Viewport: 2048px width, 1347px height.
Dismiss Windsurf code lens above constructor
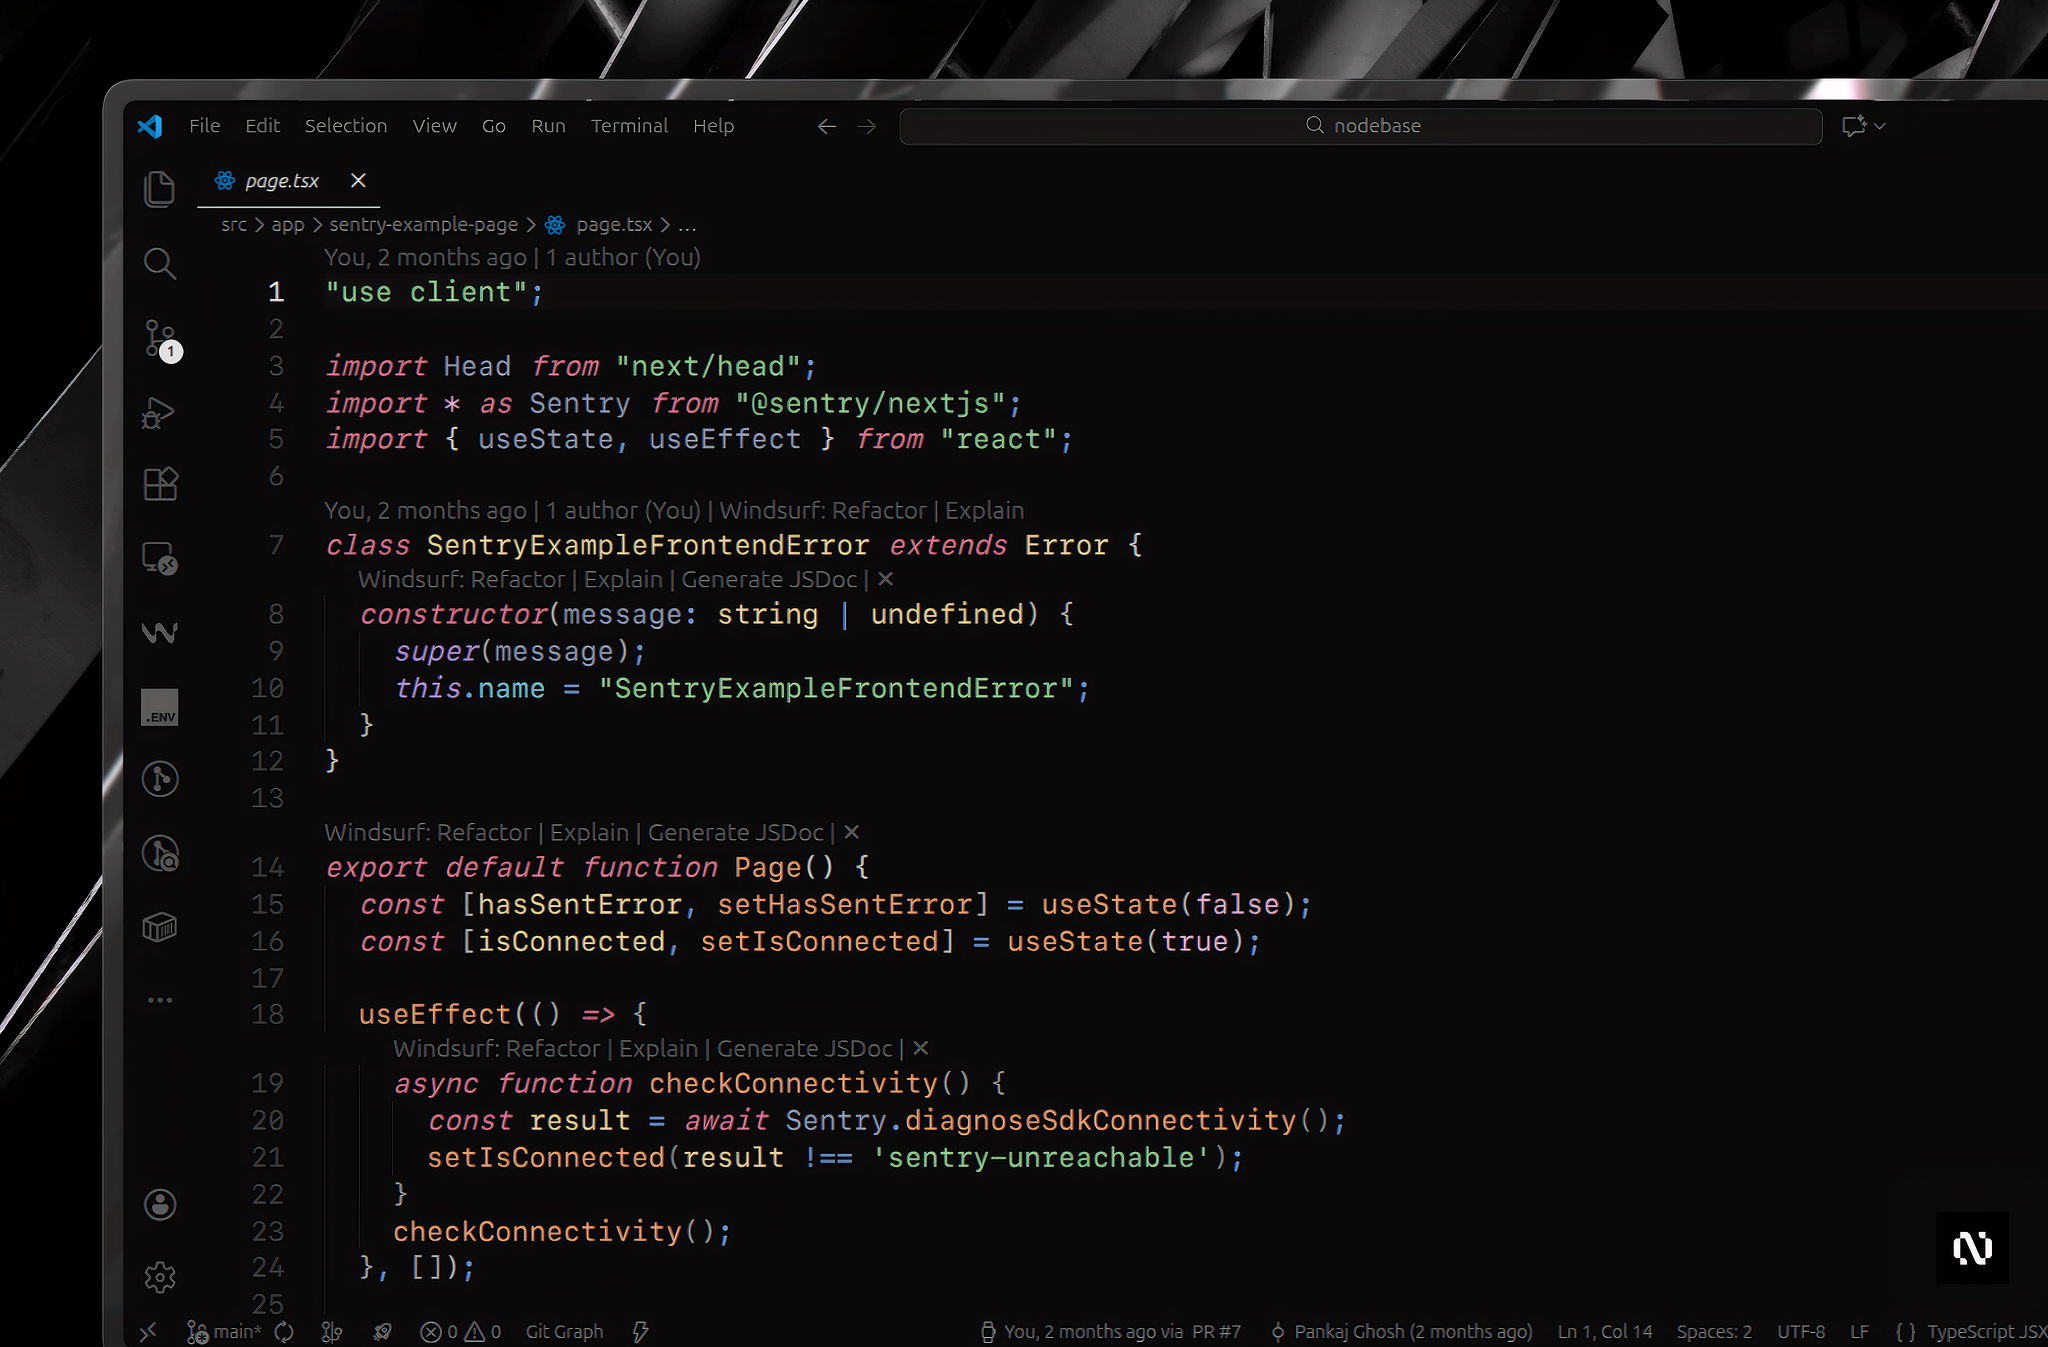(885, 579)
